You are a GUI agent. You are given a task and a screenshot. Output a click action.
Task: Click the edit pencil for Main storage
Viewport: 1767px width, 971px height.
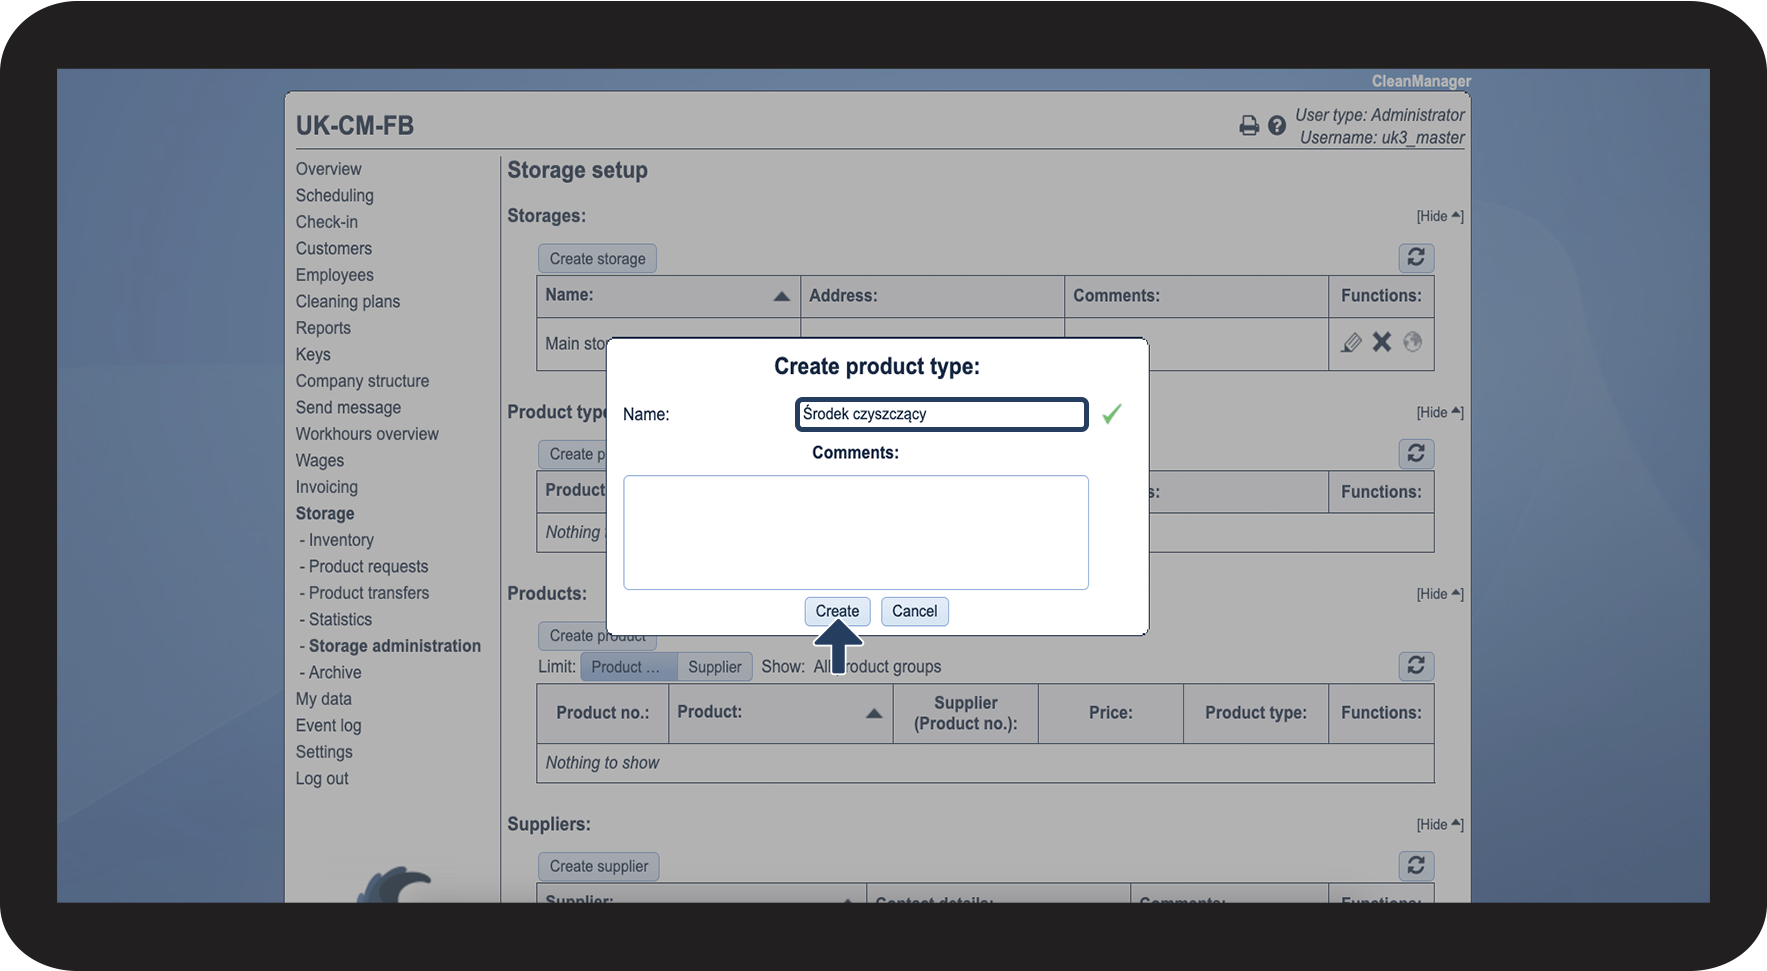tap(1351, 343)
